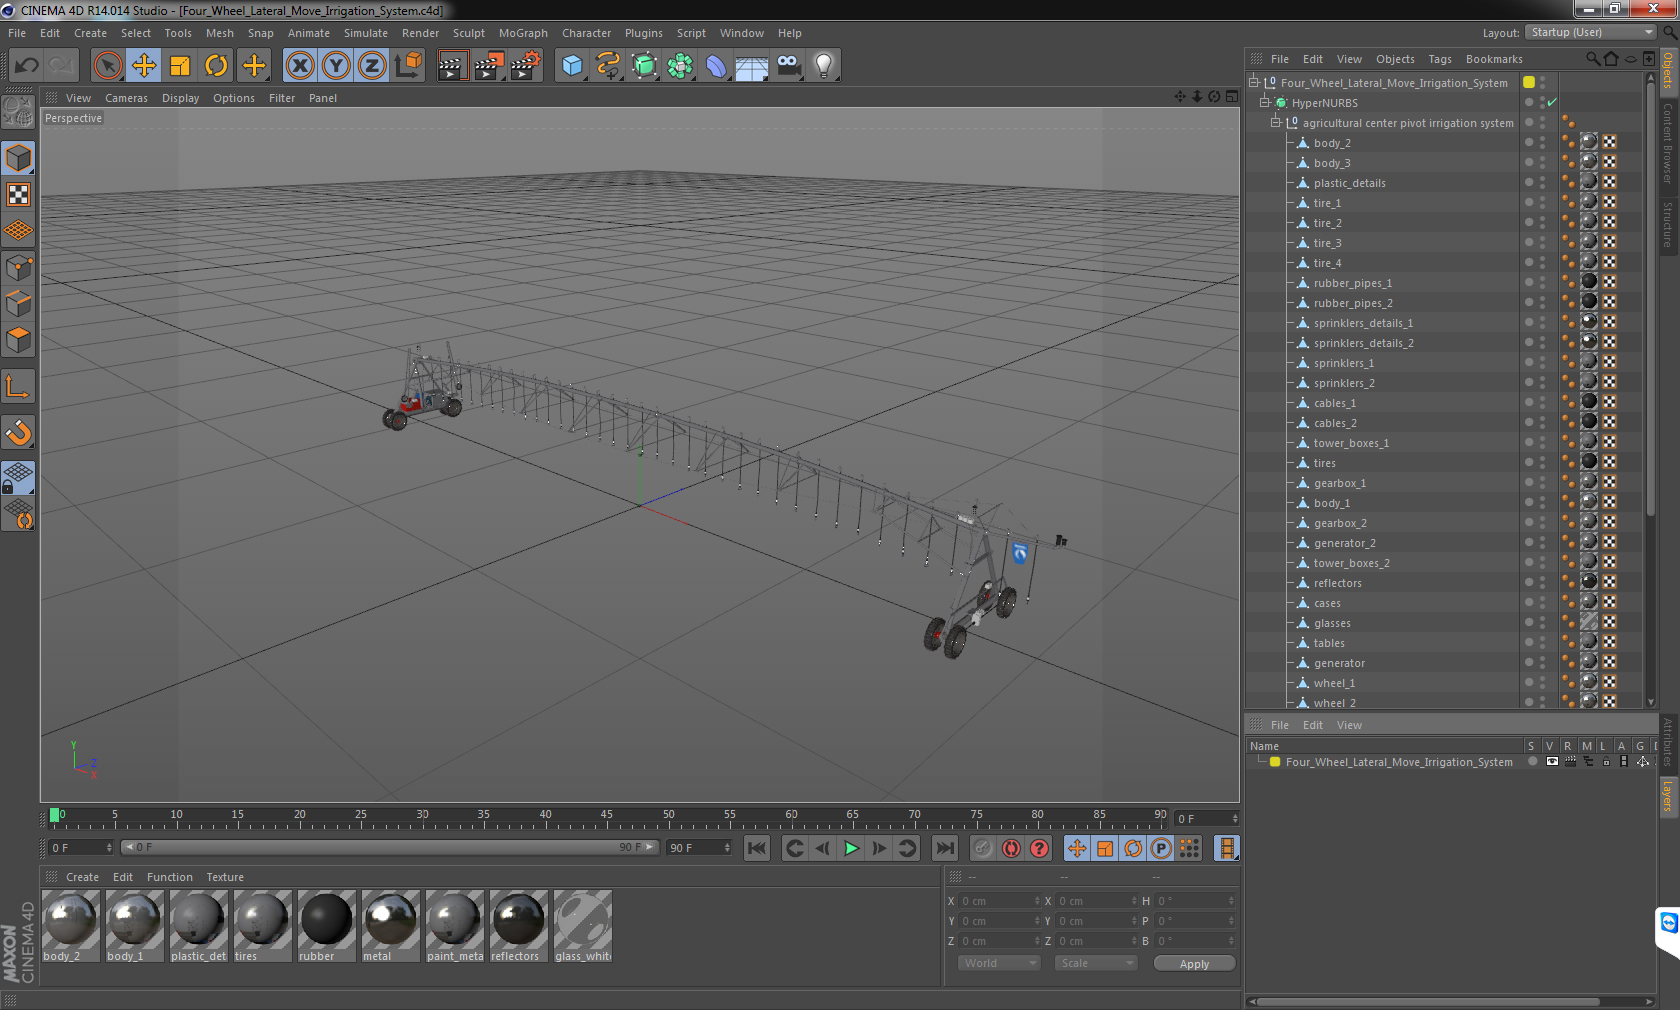The height and width of the screenshot is (1010, 1680).
Task: Toggle X-axis lock button
Action: click(299, 66)
